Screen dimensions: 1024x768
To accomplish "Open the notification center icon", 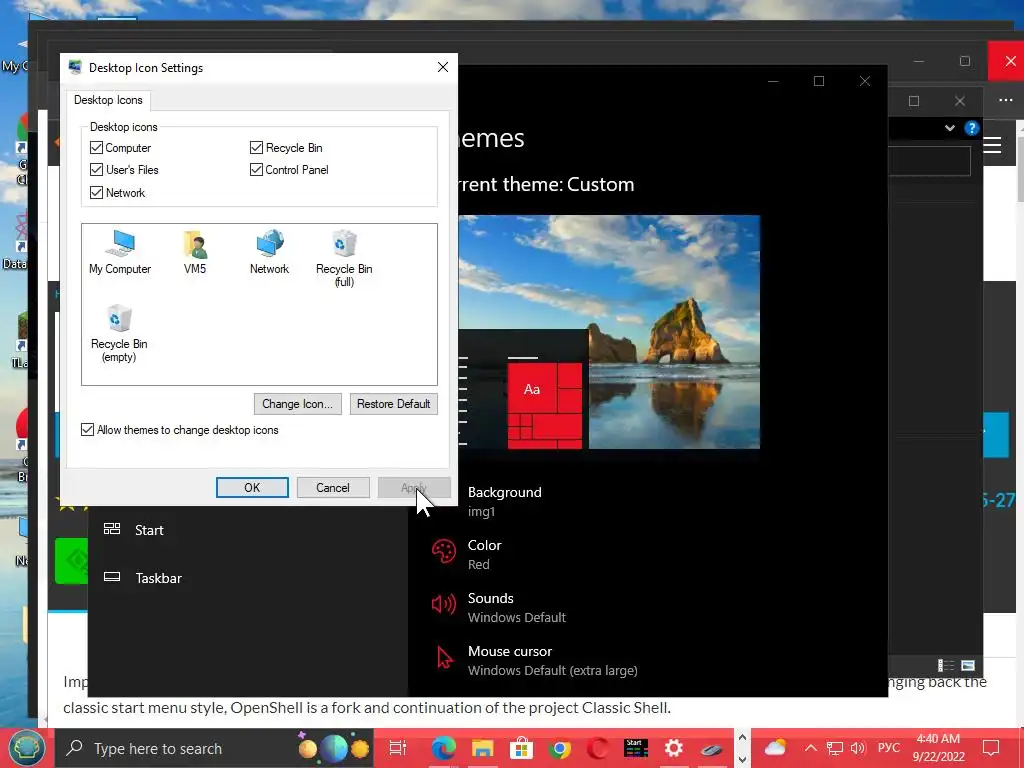I will click(991, 748).
